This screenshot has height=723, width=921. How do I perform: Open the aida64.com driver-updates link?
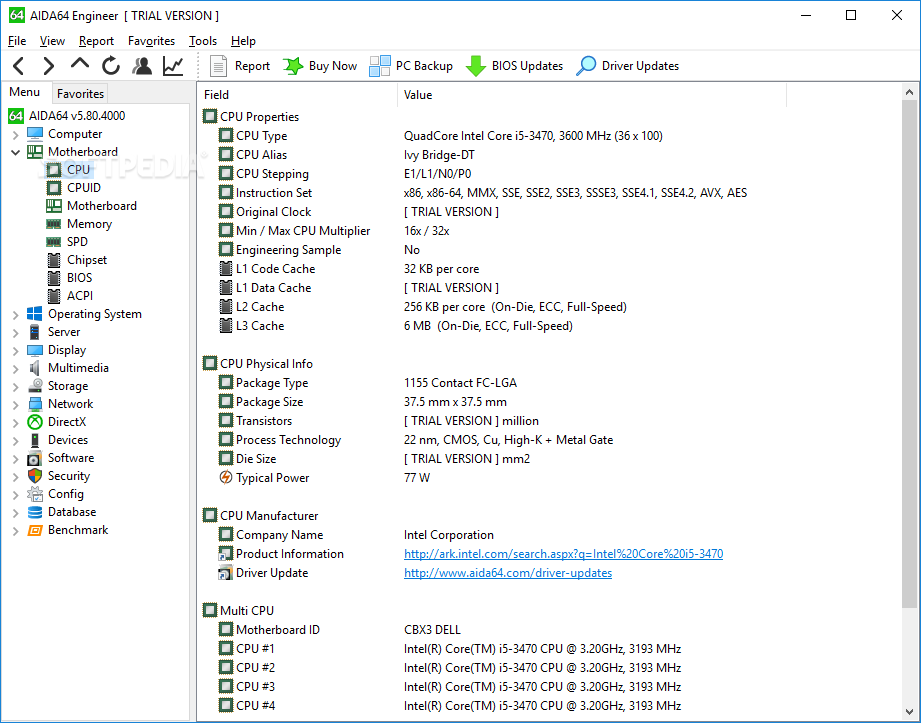(x=507, y=573)
